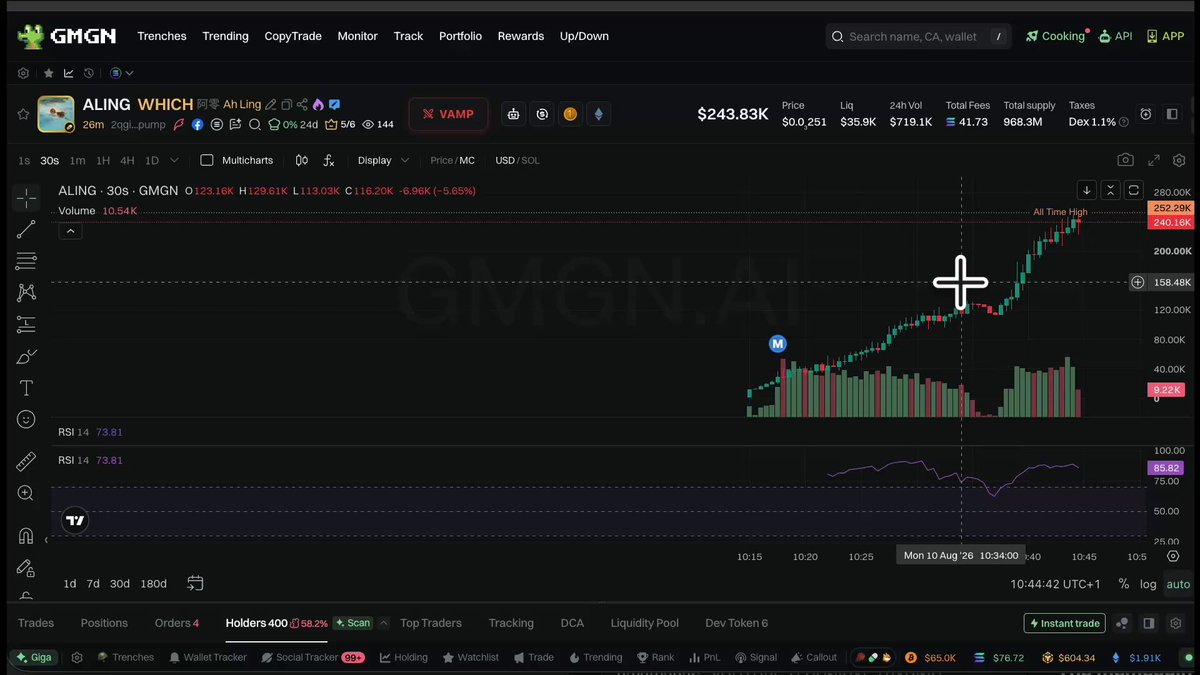
Task: Collapse the indicator legend chevron under Volume
Action: pos(71,231)
